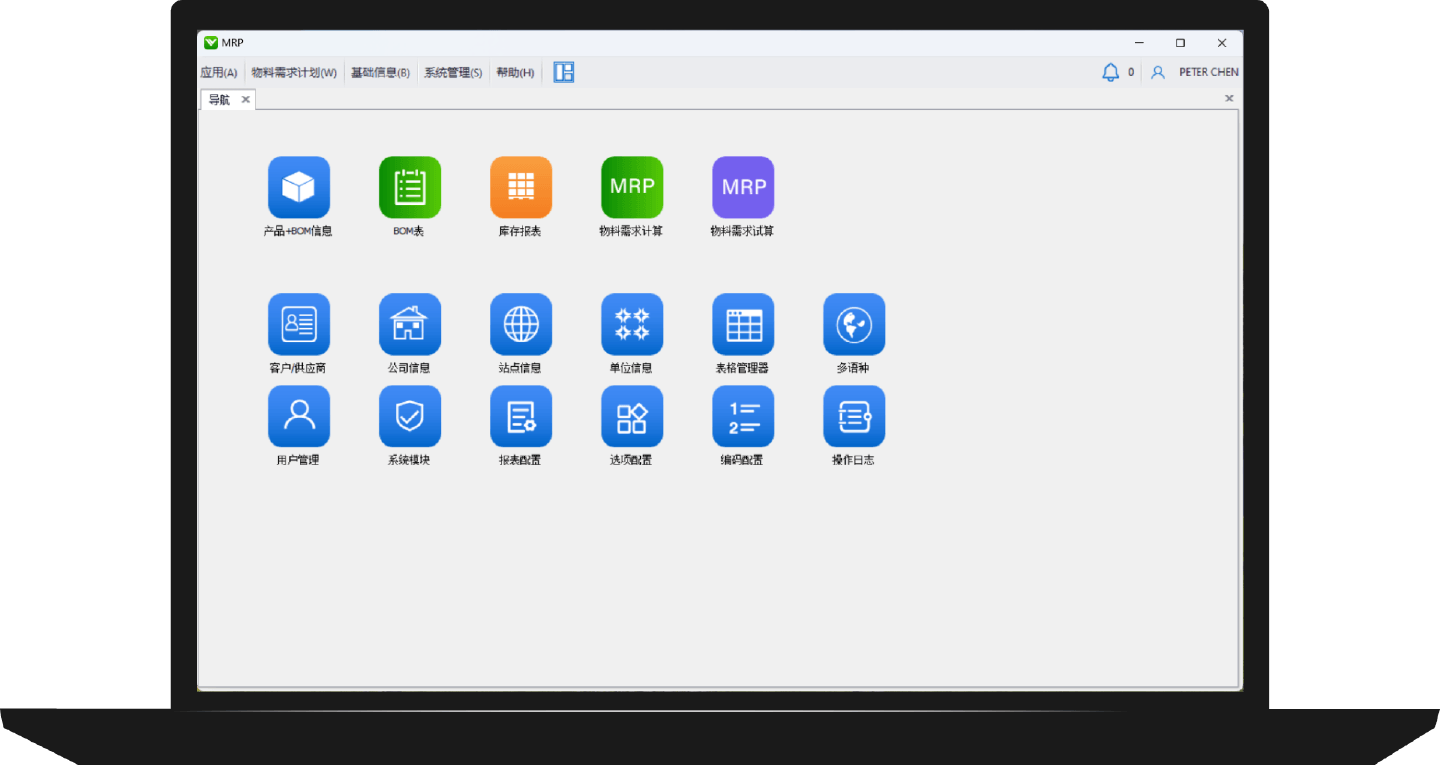Open the 产品+BOM信息 module
This screenshot has height=765, width=1440.
pyautogui.click(x=299, y=186)
